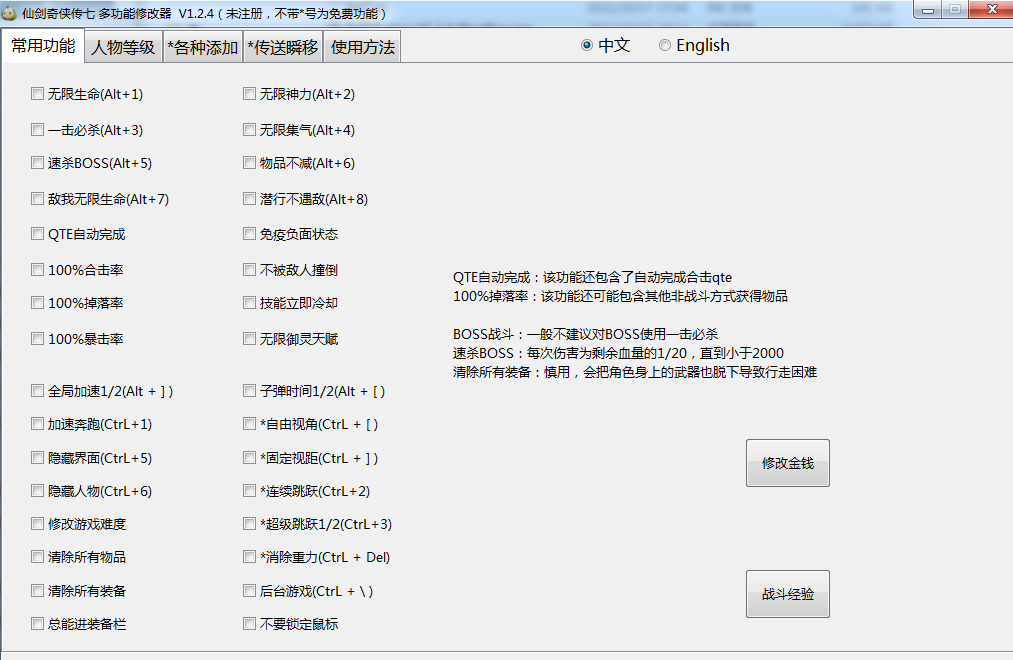Open the *各种添加 tab

pyautogui.click(x=202, y=47)
